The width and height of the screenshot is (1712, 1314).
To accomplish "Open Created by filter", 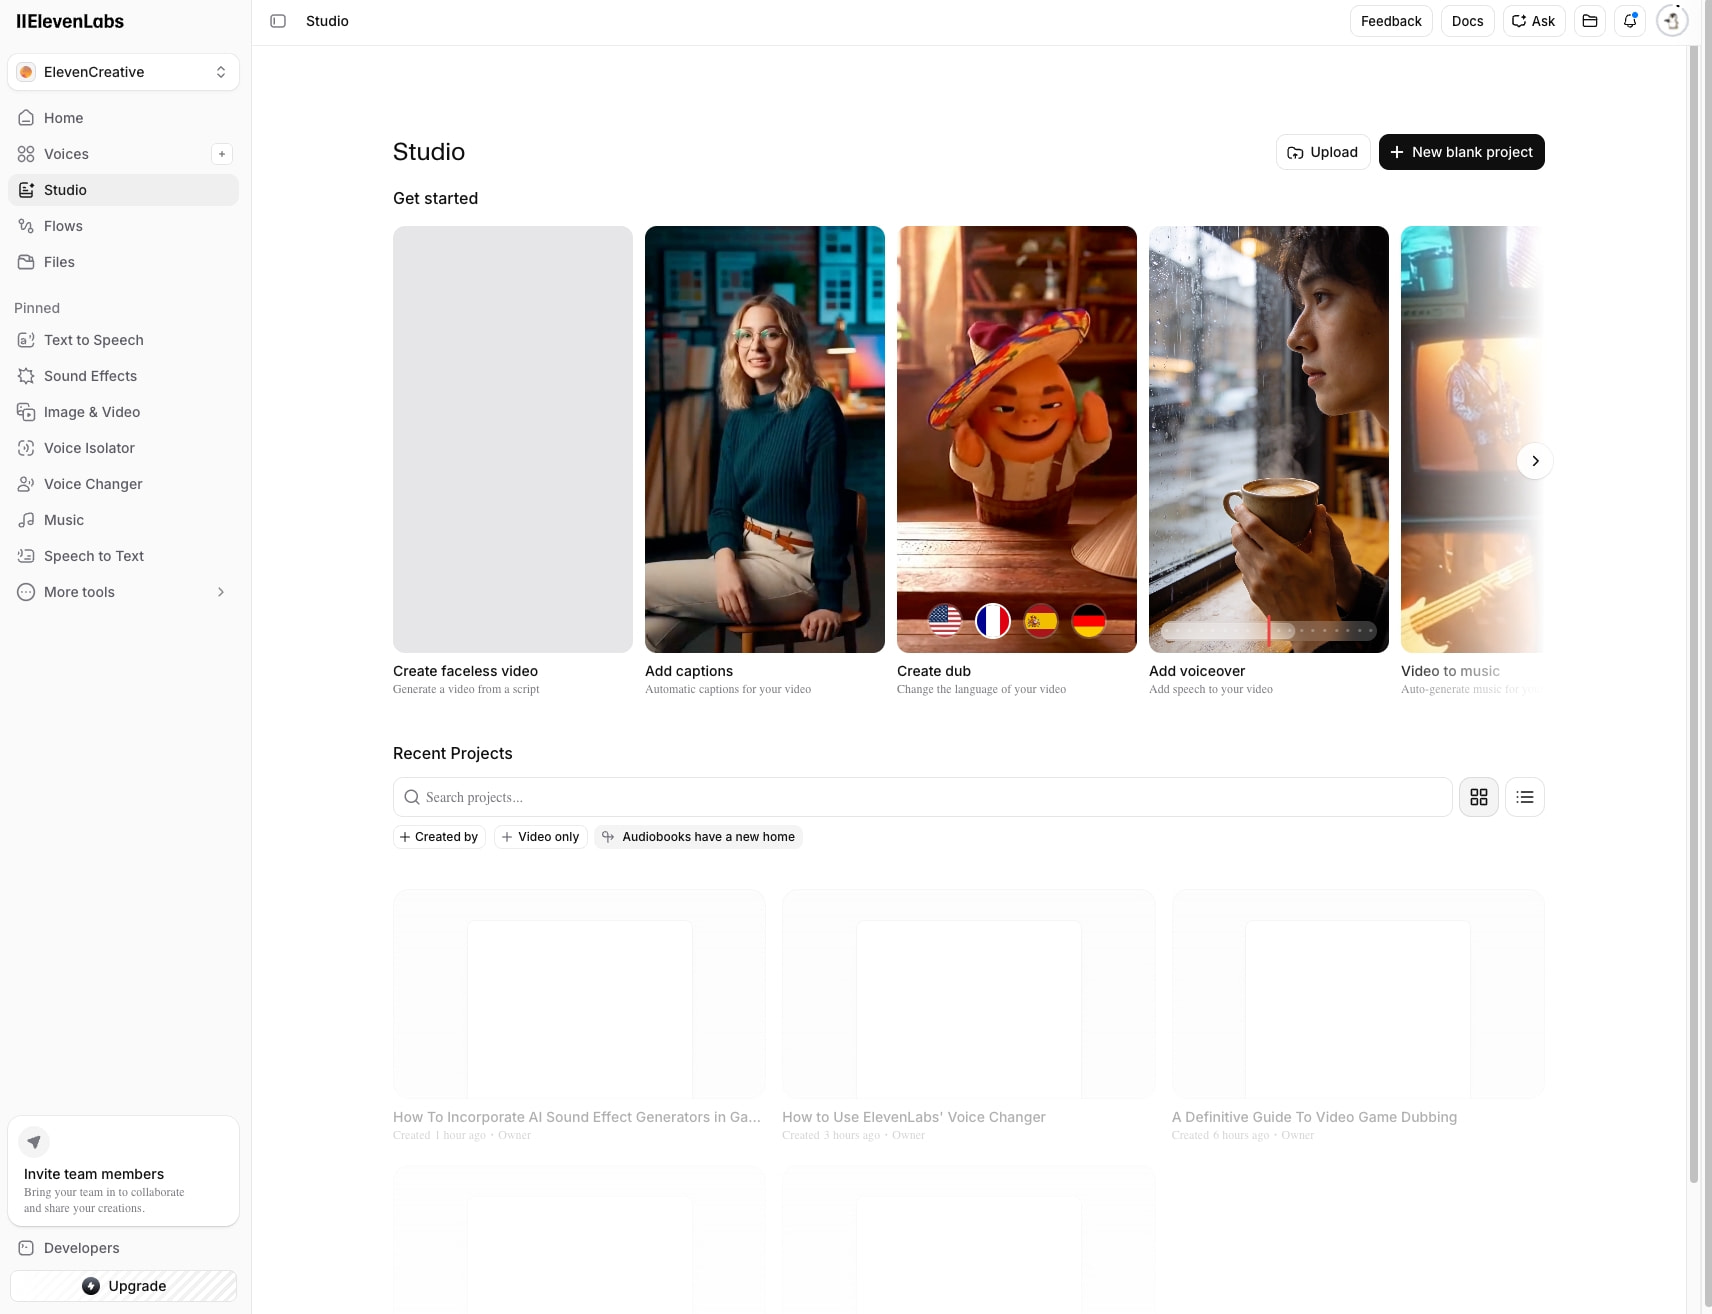I will (x=439, y=837).
